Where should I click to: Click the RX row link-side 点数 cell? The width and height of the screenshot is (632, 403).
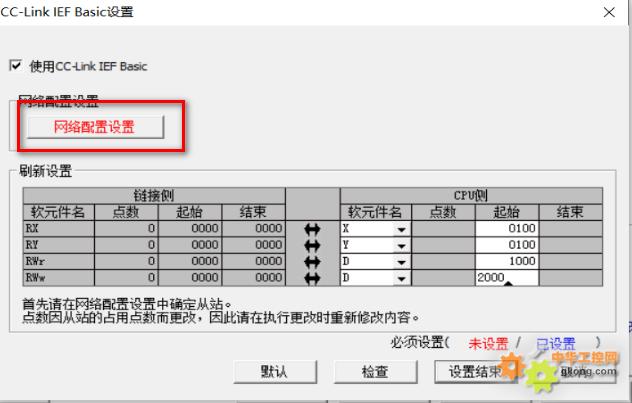point(126,229)
